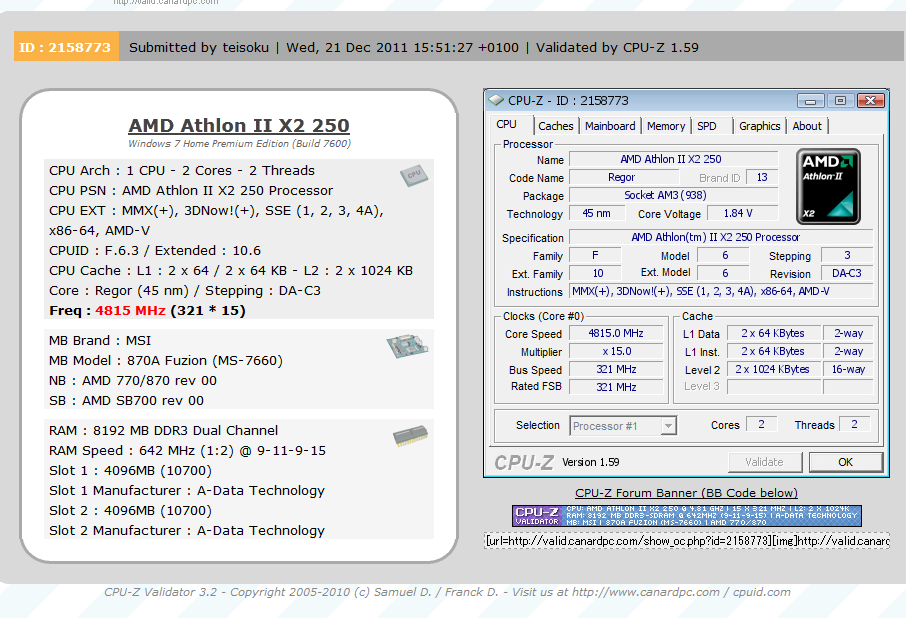
Task: Click the Multiplier value x 15.0
Action: pos(616,351)
